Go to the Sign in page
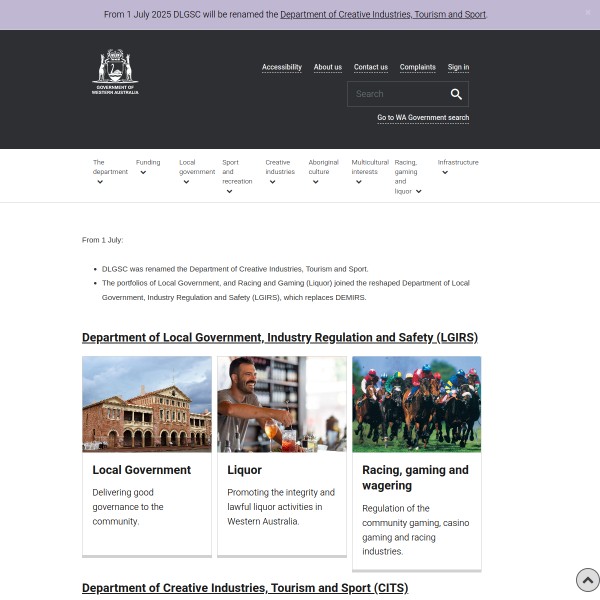600x600 pixels. click(x=458, y=67)
